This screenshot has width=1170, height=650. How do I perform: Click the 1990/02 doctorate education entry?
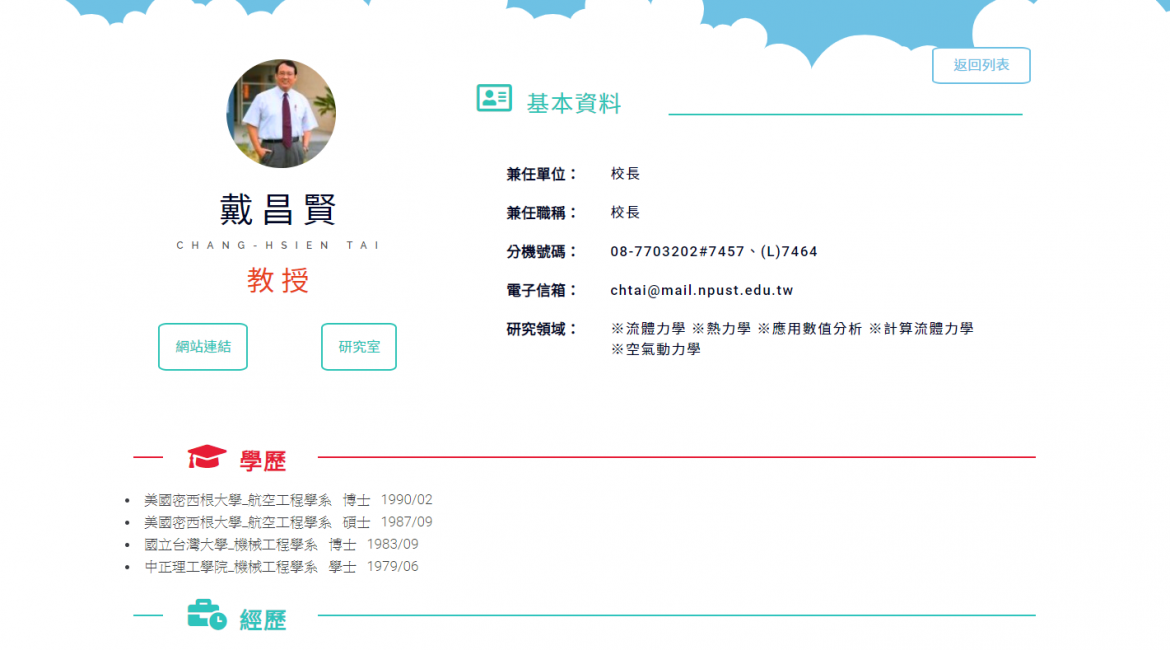[288, 500]
